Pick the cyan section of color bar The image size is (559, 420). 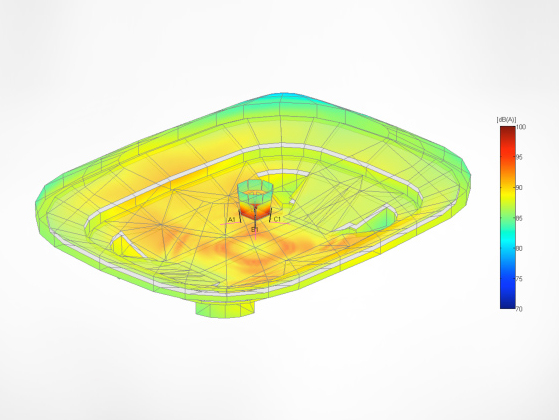pyautogui.click(x=507, y=244)
